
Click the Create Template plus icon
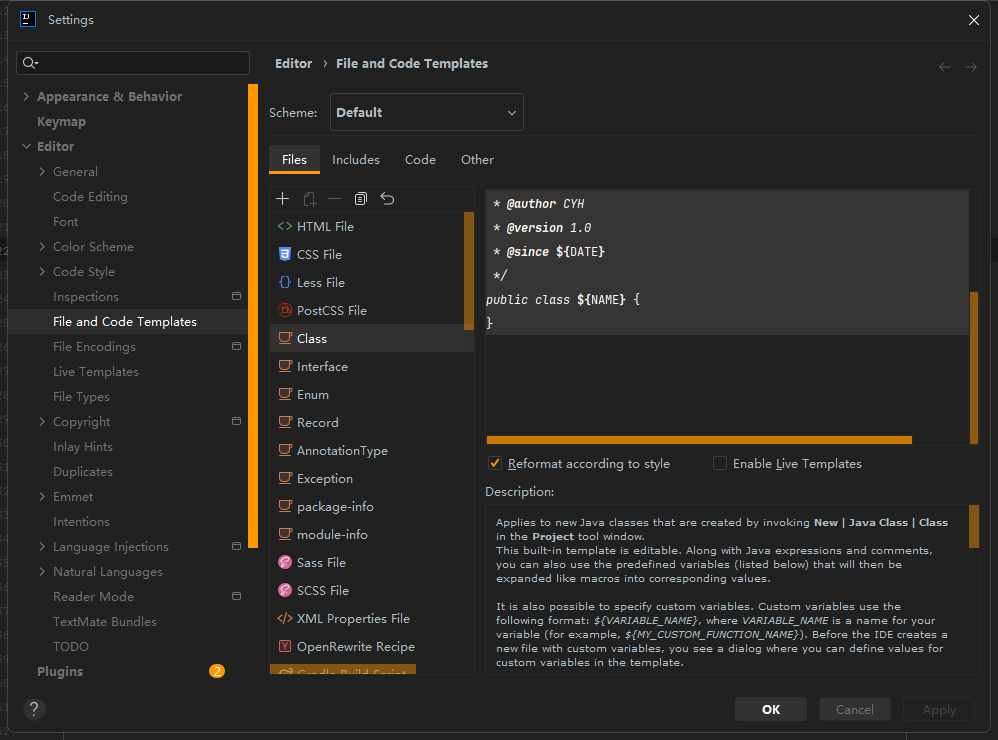click(283, 199)
